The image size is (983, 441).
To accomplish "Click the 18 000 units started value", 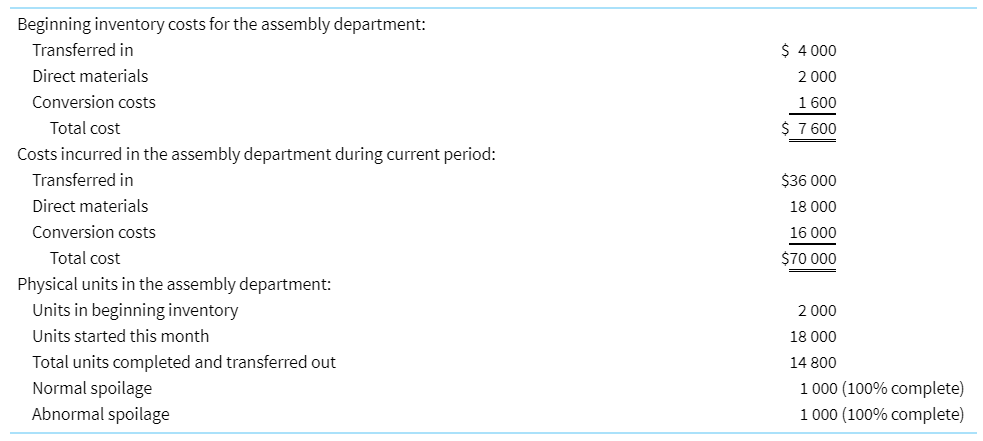I will tap(813, 337).
